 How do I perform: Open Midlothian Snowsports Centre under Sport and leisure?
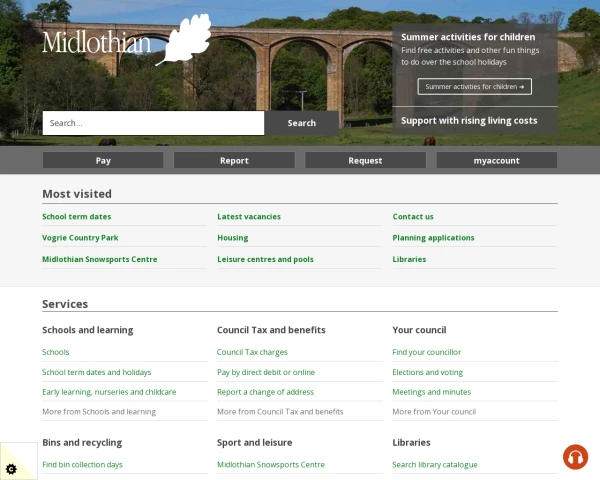[271, 465]
